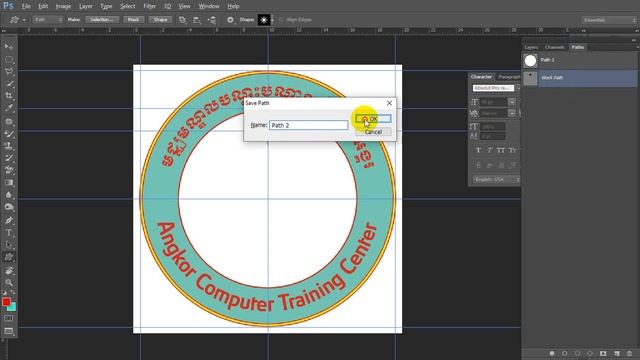Open the Essentials workspace dropdown
This screenshot has height=360, width=640.
(x=610, y=20)
